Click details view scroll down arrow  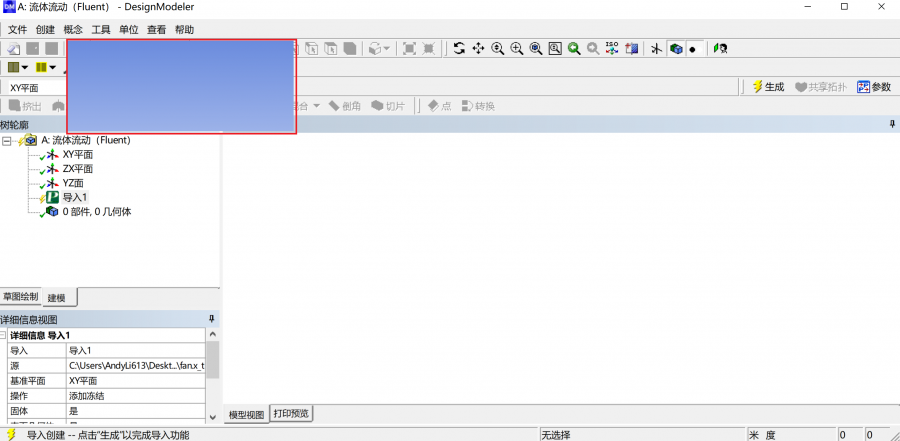tap(212, 417)
